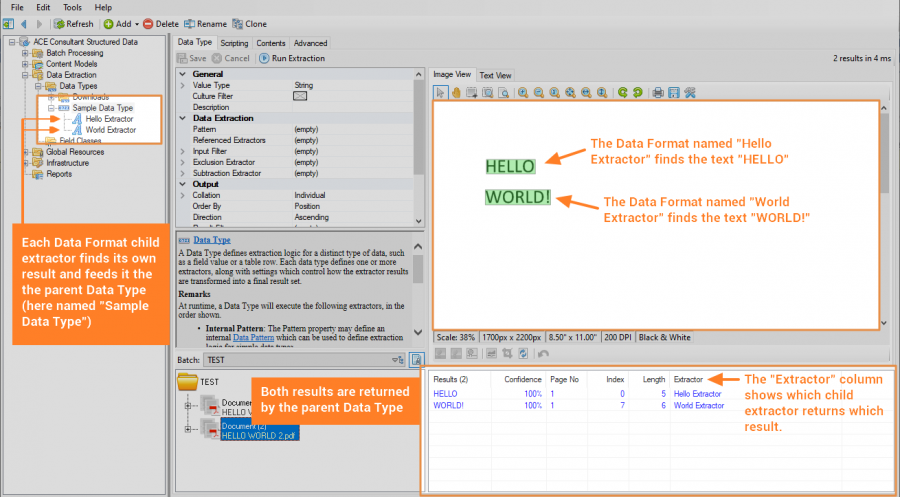Viewport: 900px width, 497px height.
Task: Save image using the floppy disk icon
Action: pos(674,92)
